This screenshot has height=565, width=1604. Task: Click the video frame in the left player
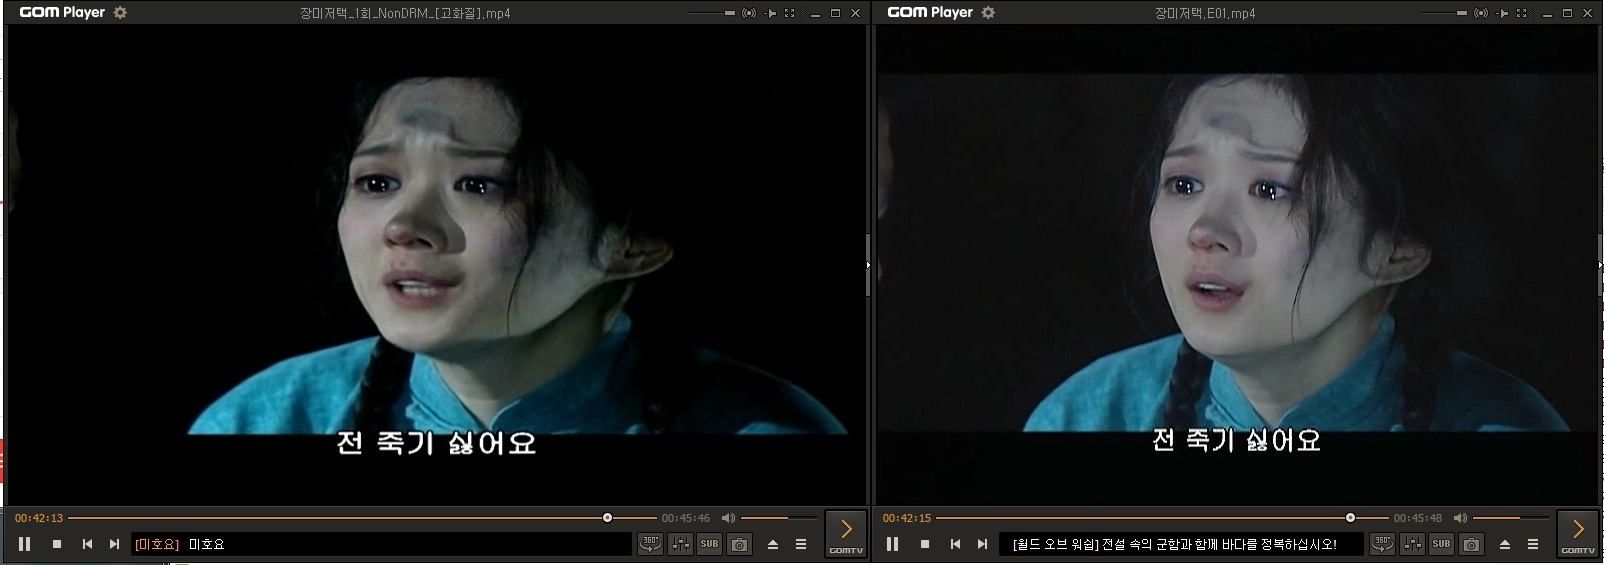[435, 265]
